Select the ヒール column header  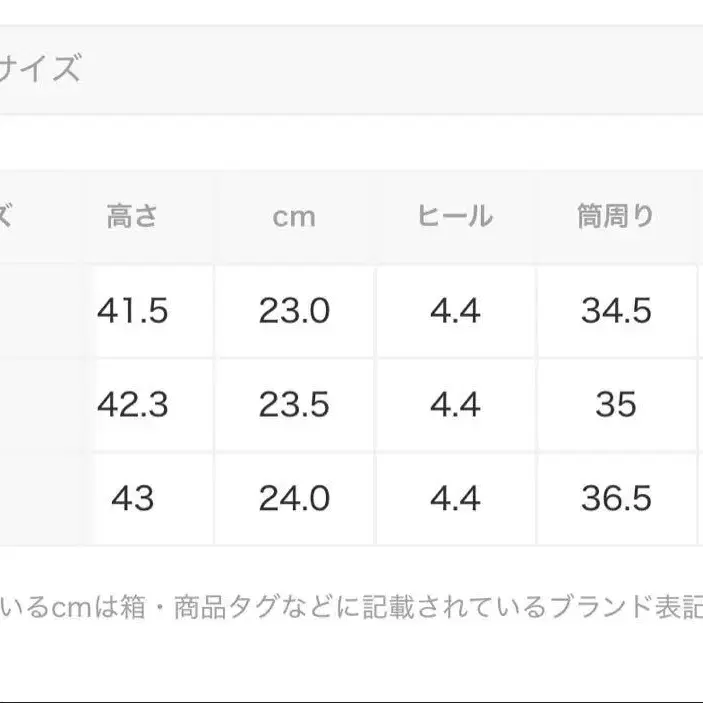[x=455, y=216]
